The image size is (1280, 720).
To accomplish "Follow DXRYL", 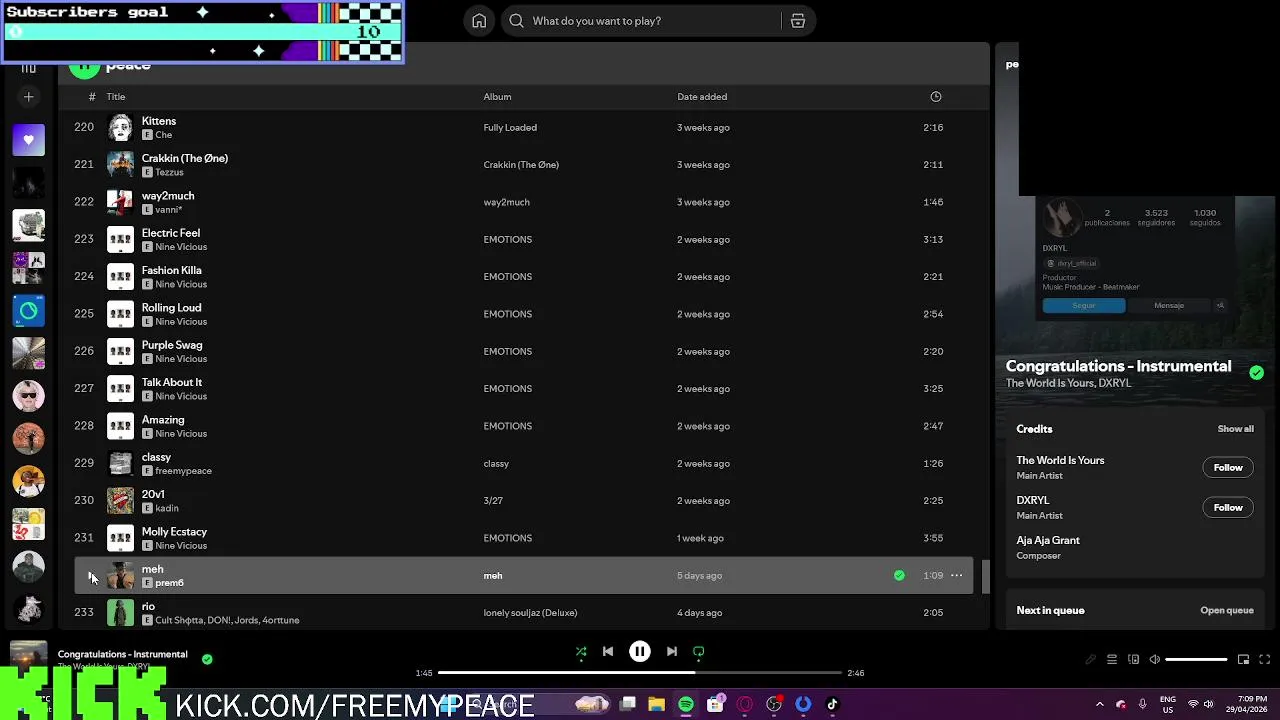I will click(1228, 508).
